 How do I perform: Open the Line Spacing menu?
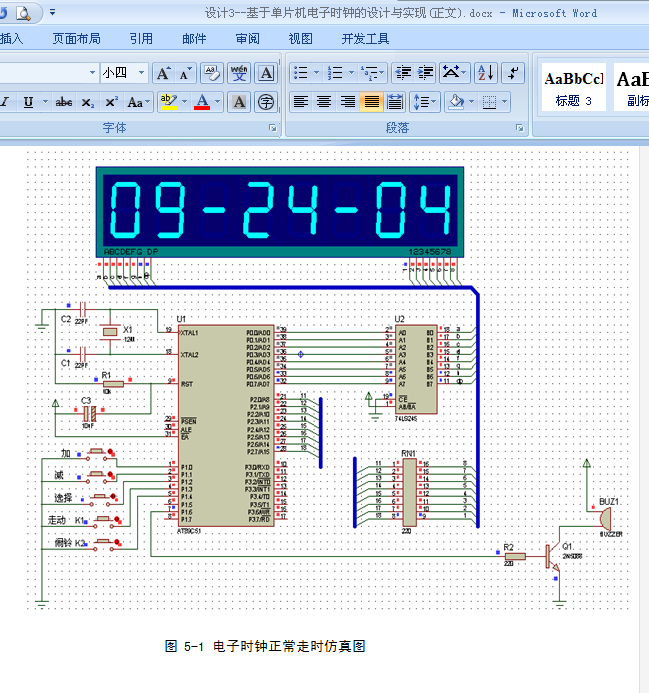[425, 103]
